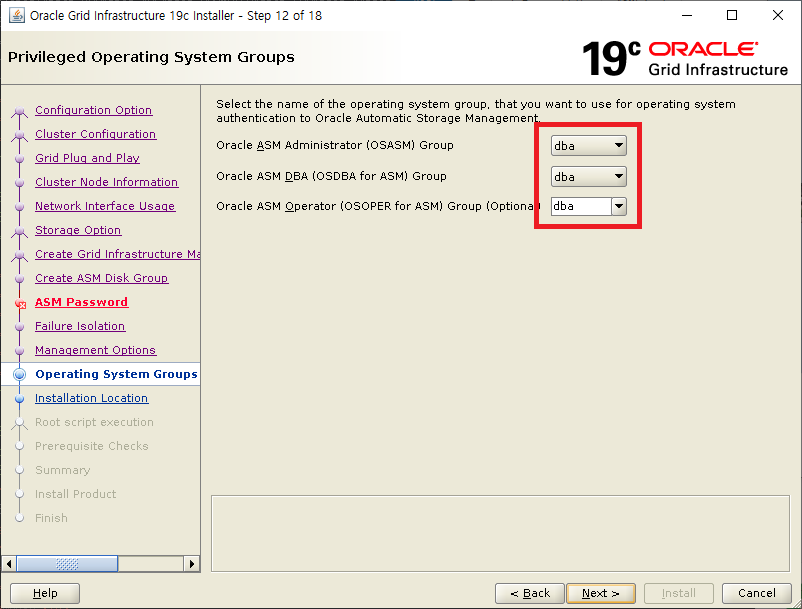Open the ASM Password step in red
Viewport: 802px width, 609px height.
tap(81, 302)
